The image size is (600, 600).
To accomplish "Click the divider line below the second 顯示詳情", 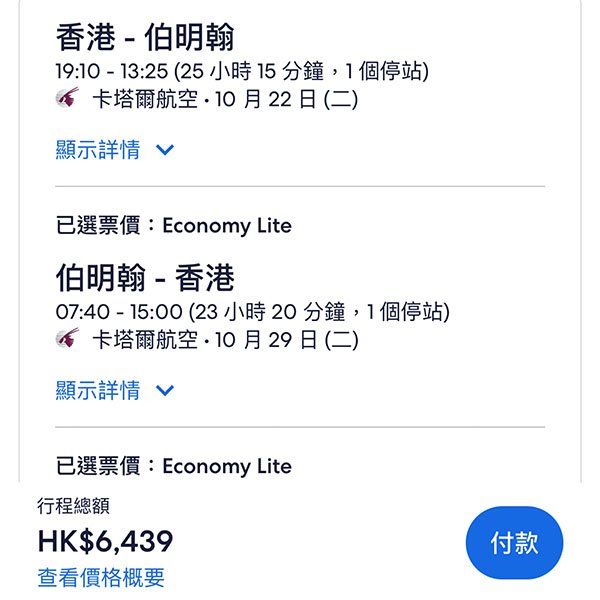I will 300,427.
